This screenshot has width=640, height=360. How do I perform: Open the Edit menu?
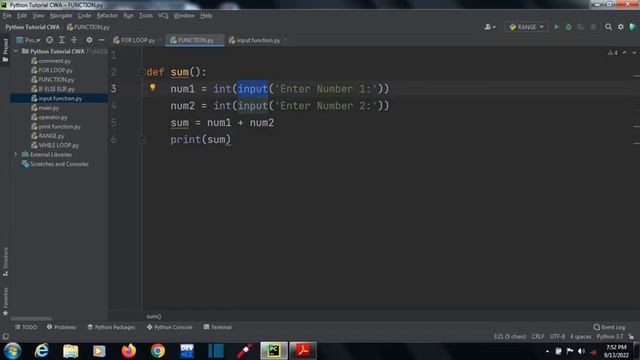coord(22,16)
